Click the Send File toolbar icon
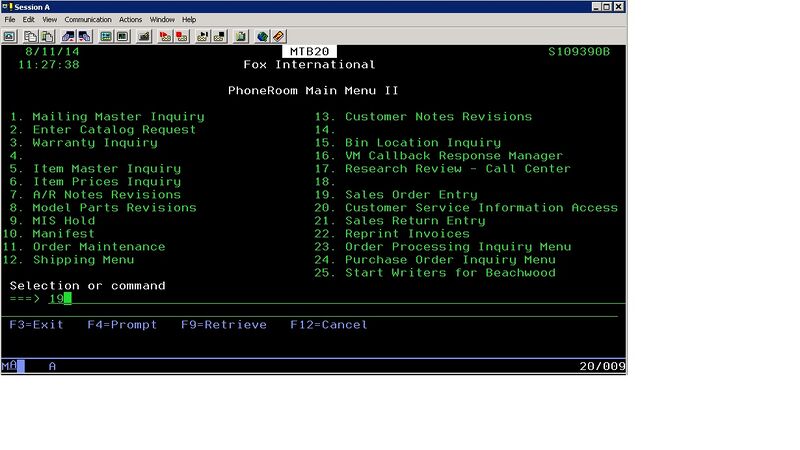 (69, 36)
